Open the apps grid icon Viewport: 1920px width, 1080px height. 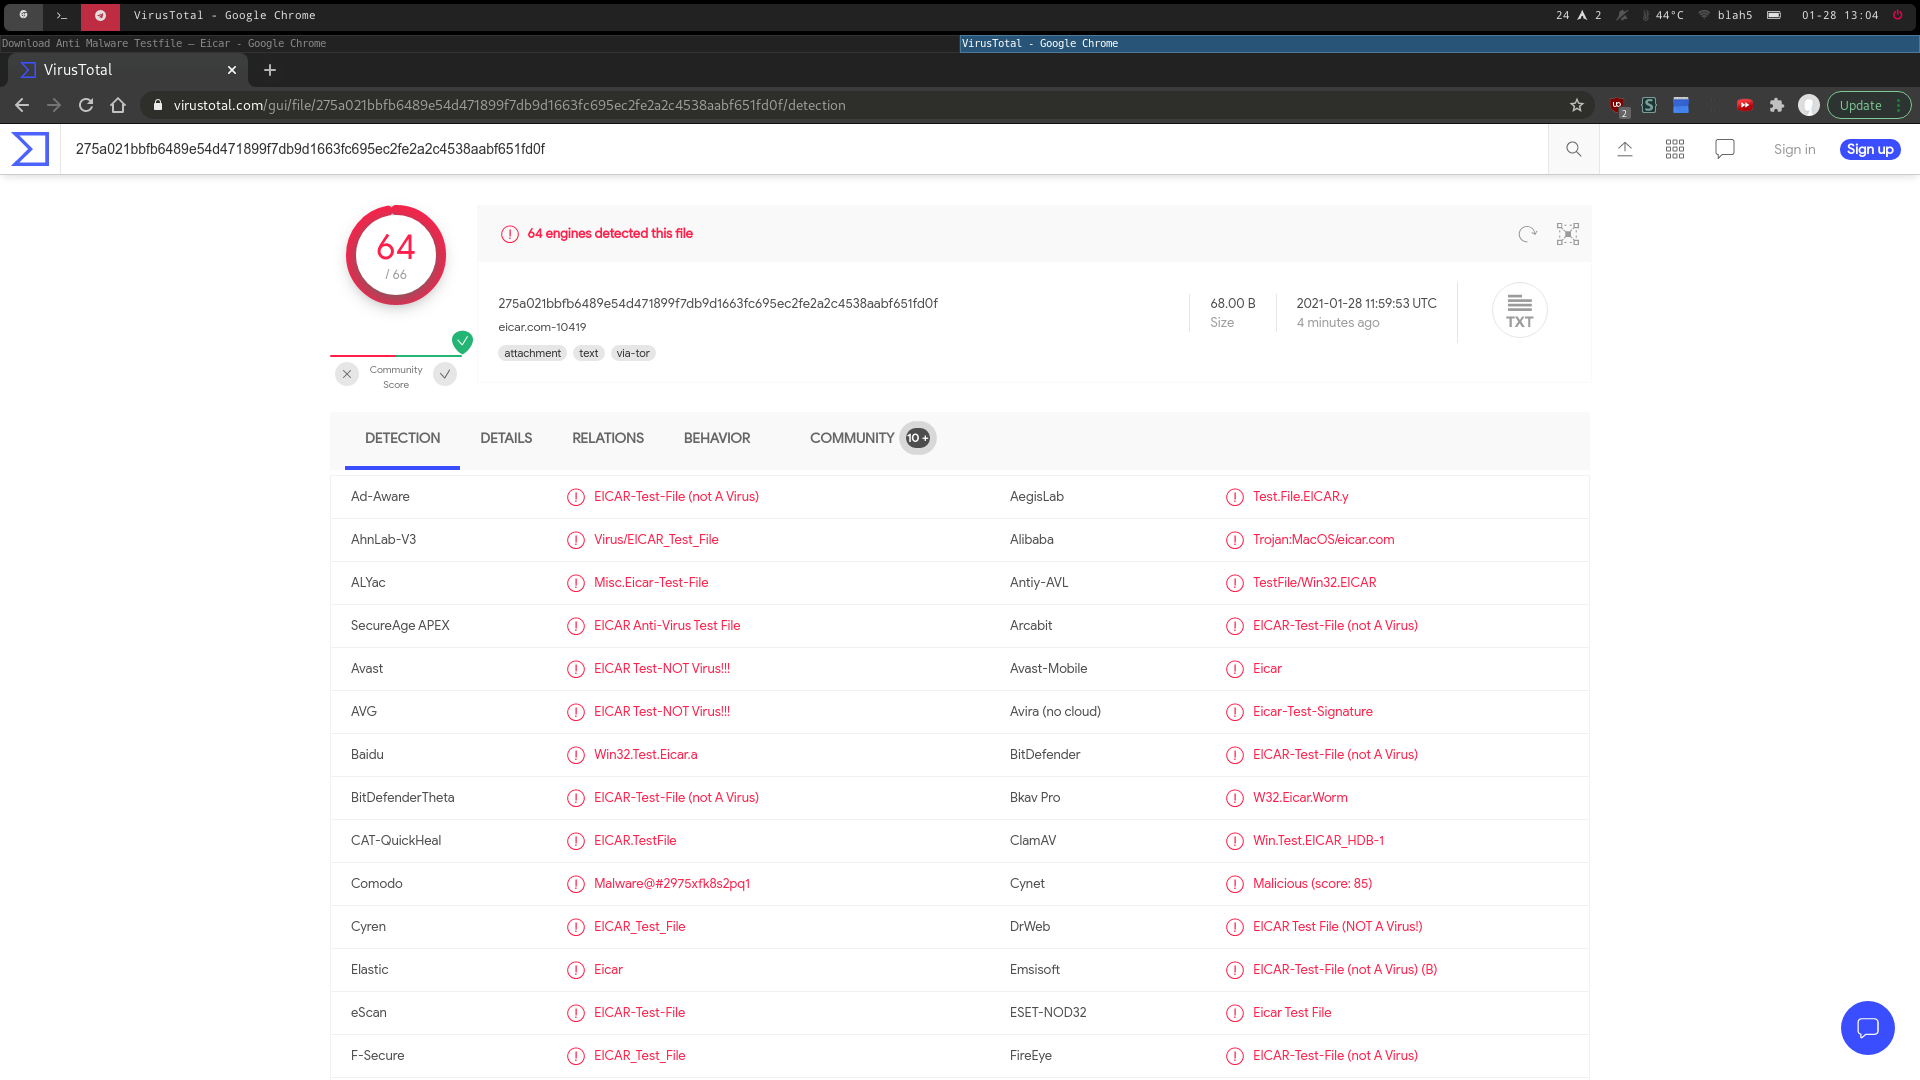pos(1675,149)
